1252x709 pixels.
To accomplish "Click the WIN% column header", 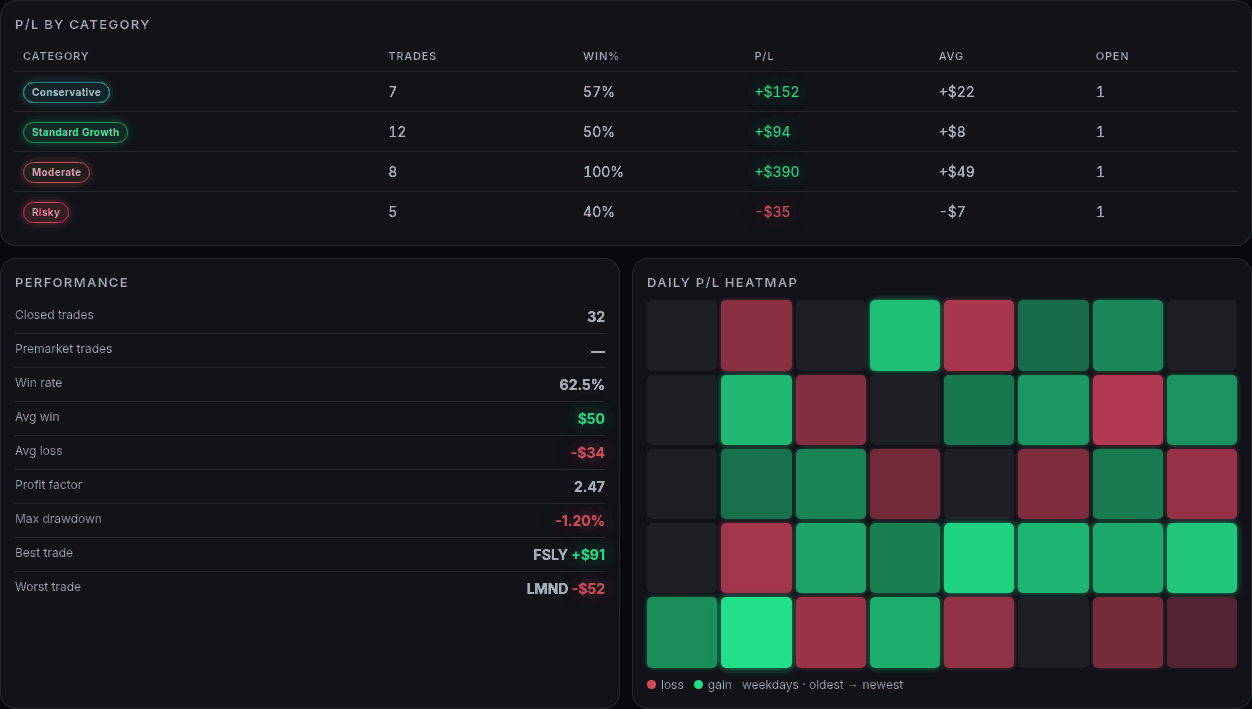I will (601, 56).
